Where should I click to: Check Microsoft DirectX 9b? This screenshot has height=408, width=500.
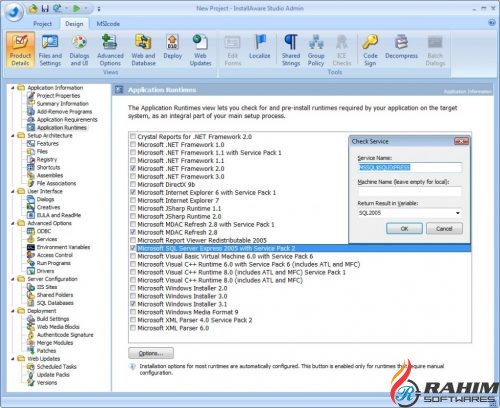133,184
